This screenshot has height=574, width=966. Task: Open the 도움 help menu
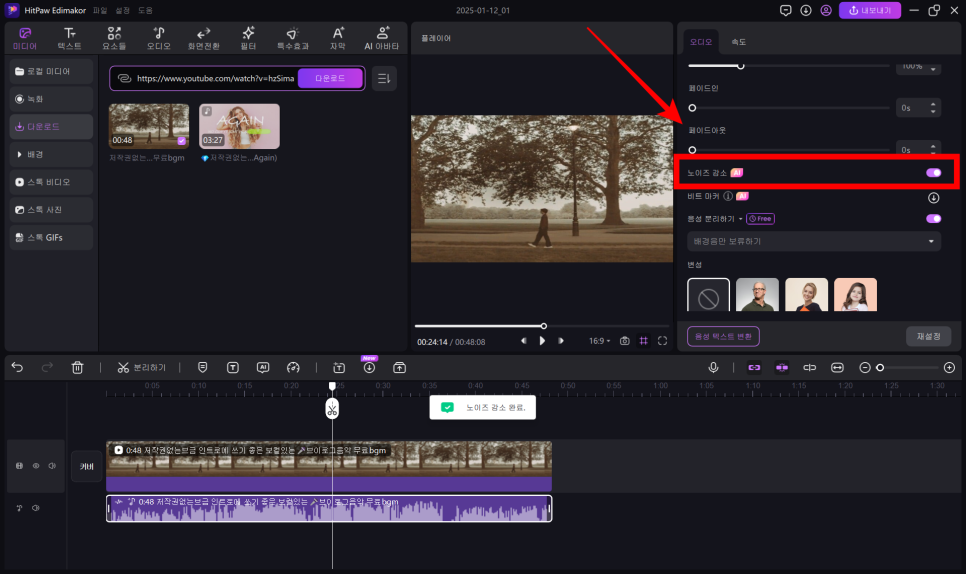145,10
